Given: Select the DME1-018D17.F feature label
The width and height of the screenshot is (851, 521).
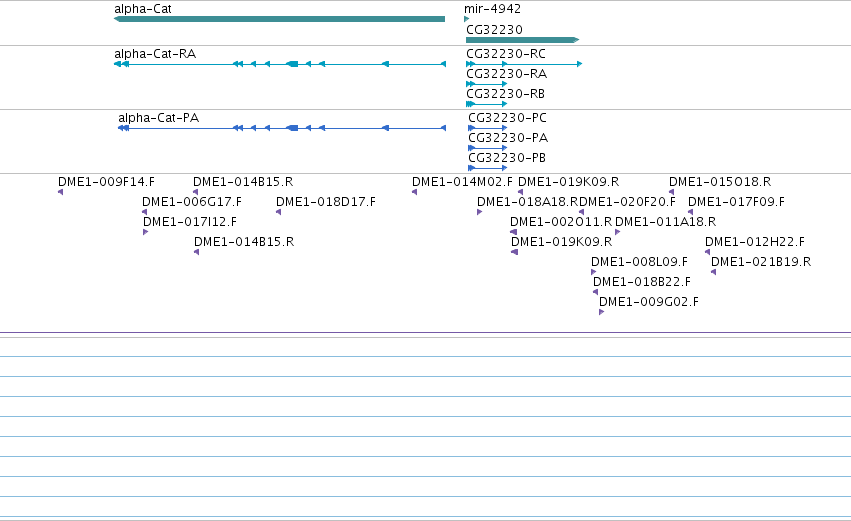Looking at the screenshot, I should (x=326, y=202).
